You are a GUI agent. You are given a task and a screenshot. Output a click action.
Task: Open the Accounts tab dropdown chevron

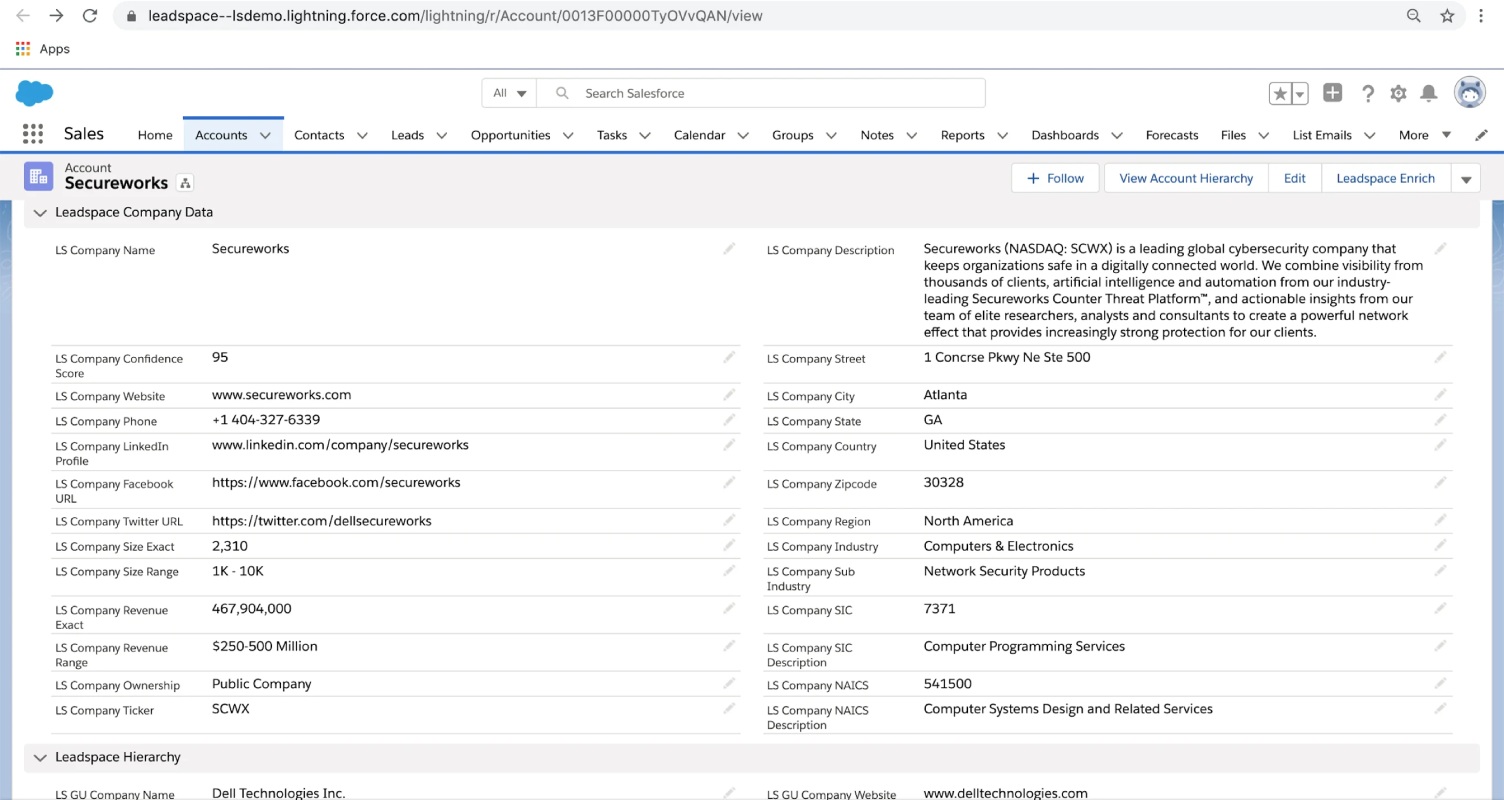pyautogui.click(x=265, y=135)
